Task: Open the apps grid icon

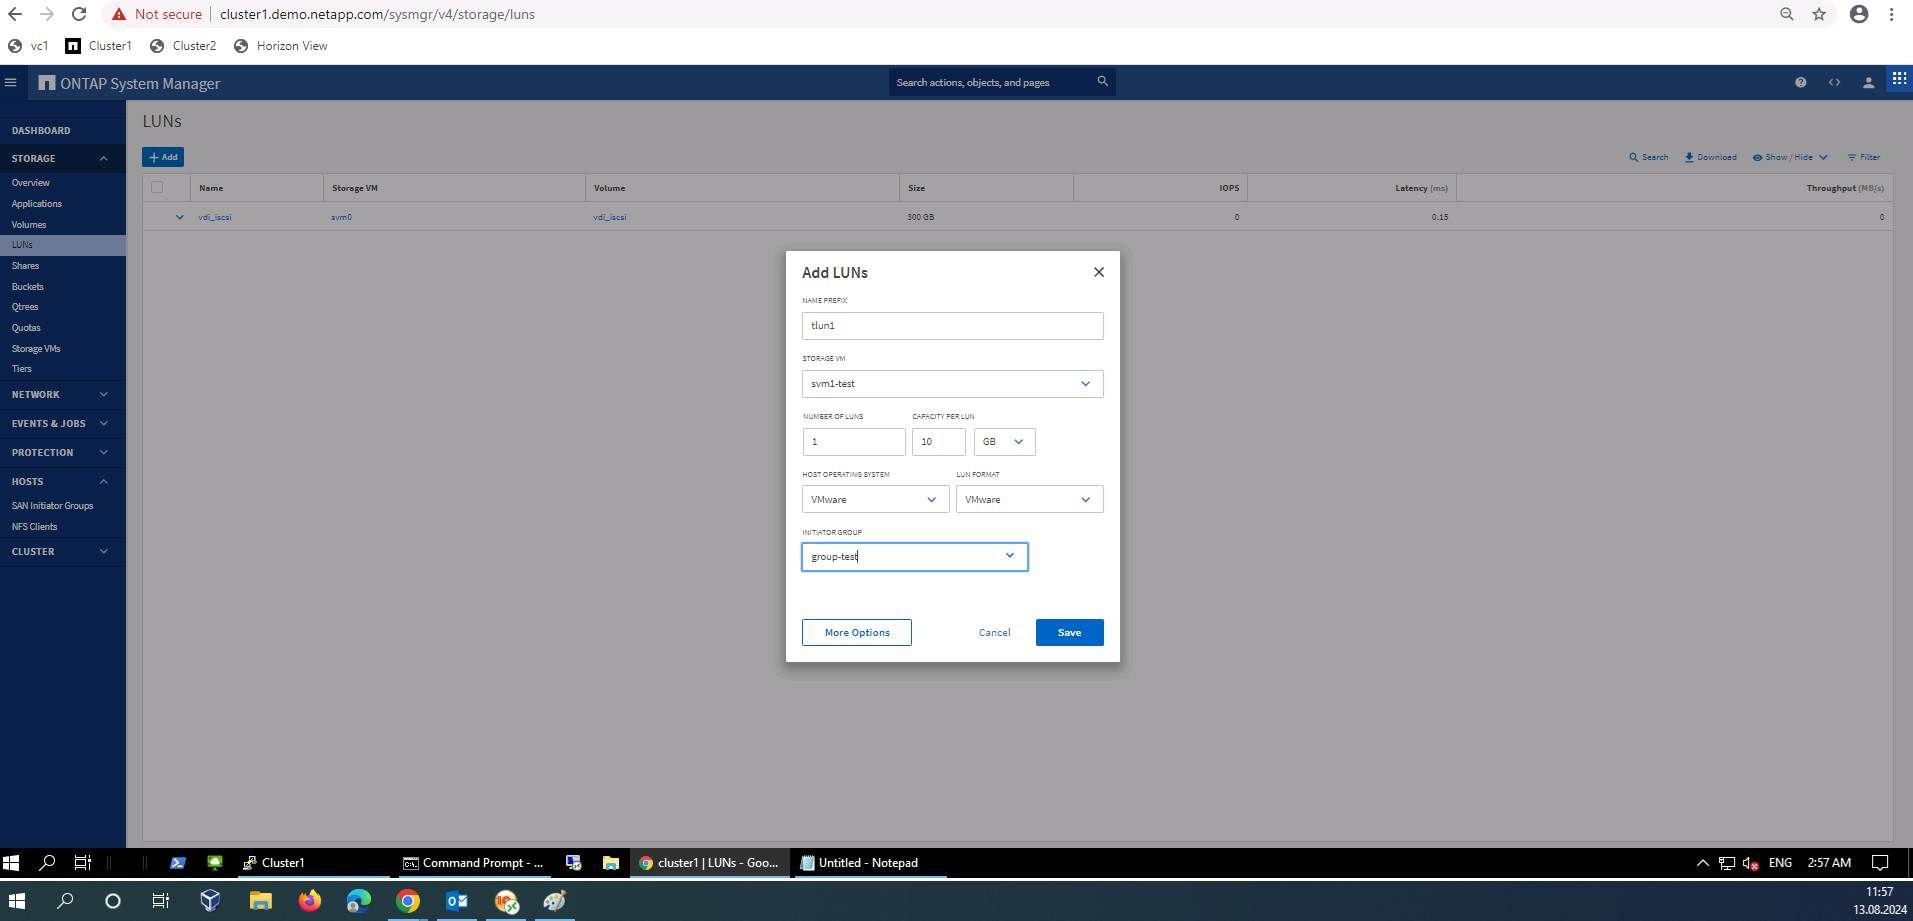Action: 1898,78
